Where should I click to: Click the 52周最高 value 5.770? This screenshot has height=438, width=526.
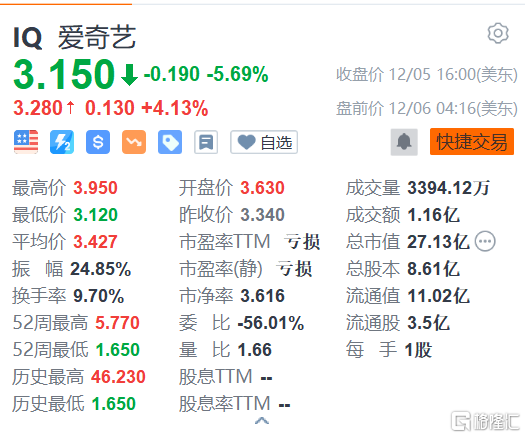(x=117, y=323)
